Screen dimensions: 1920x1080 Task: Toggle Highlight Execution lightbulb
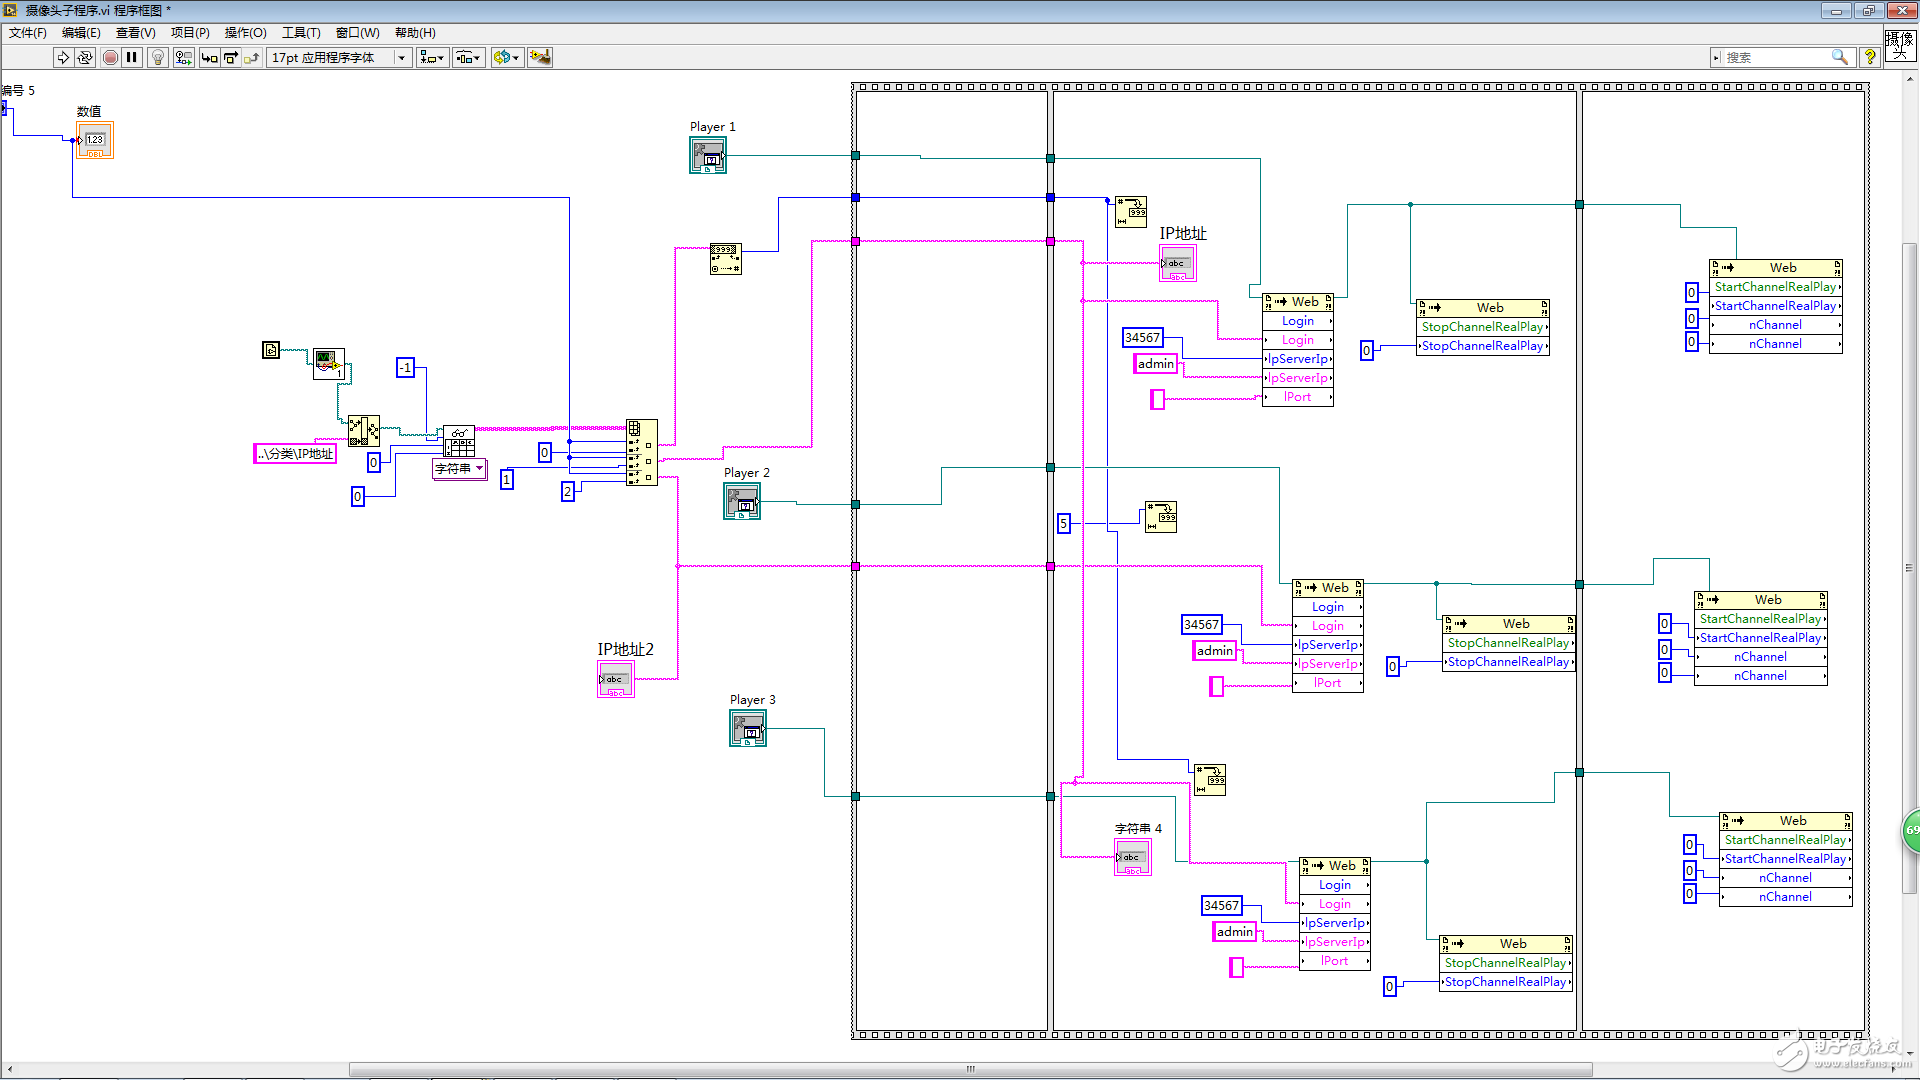coord(158,57)
